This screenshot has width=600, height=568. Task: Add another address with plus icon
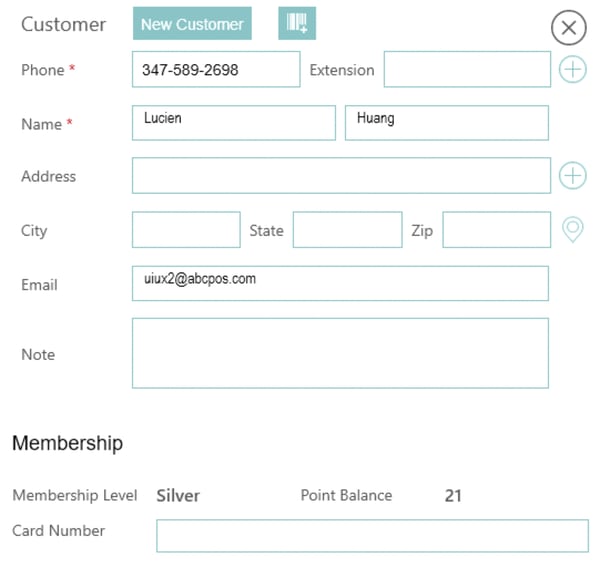[572, 176]
